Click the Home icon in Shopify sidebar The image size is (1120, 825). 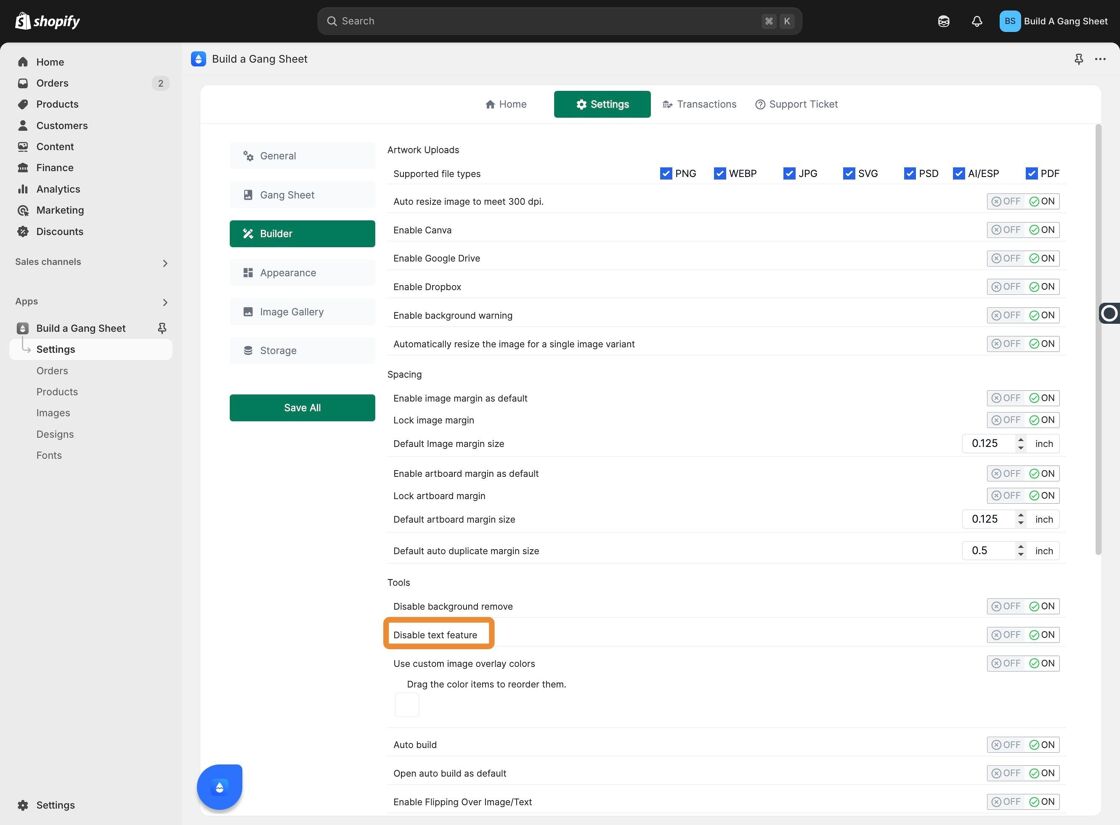click(x=23, y=62)
